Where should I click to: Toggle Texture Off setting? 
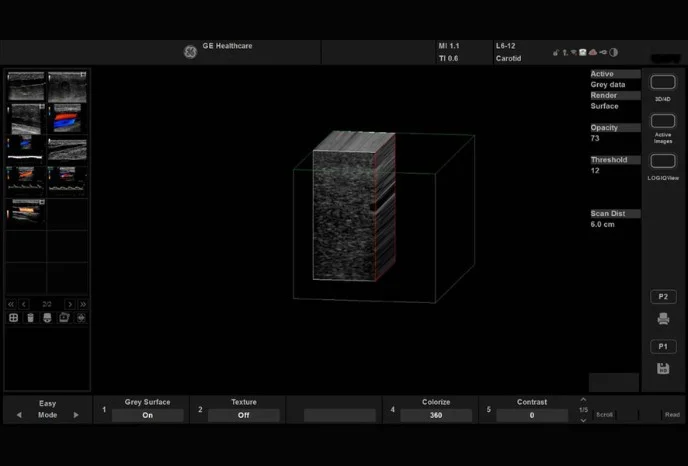(x=244, y=415)
